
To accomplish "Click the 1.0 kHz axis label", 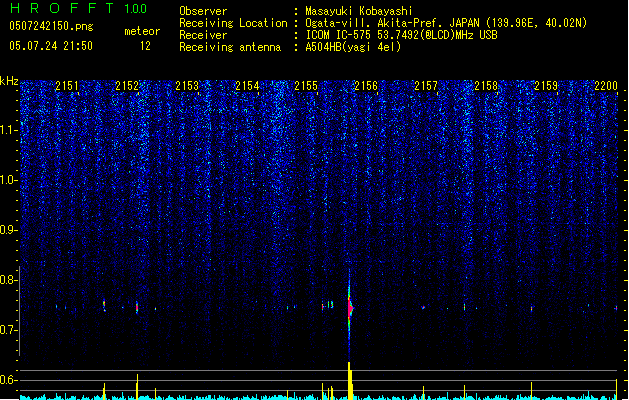I will point(8,180).
